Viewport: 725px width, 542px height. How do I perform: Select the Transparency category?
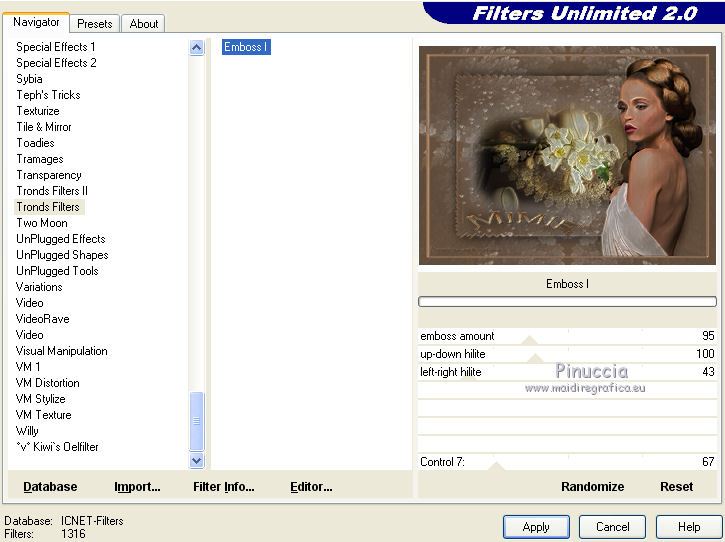coord(49,175)
